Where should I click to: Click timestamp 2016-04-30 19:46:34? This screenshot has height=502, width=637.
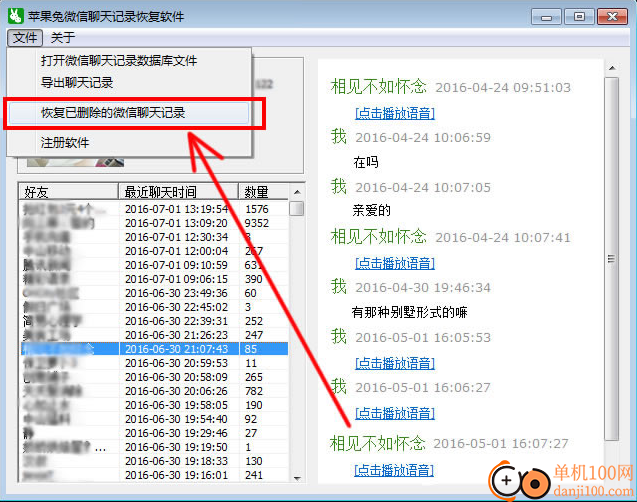click(423, 288)
